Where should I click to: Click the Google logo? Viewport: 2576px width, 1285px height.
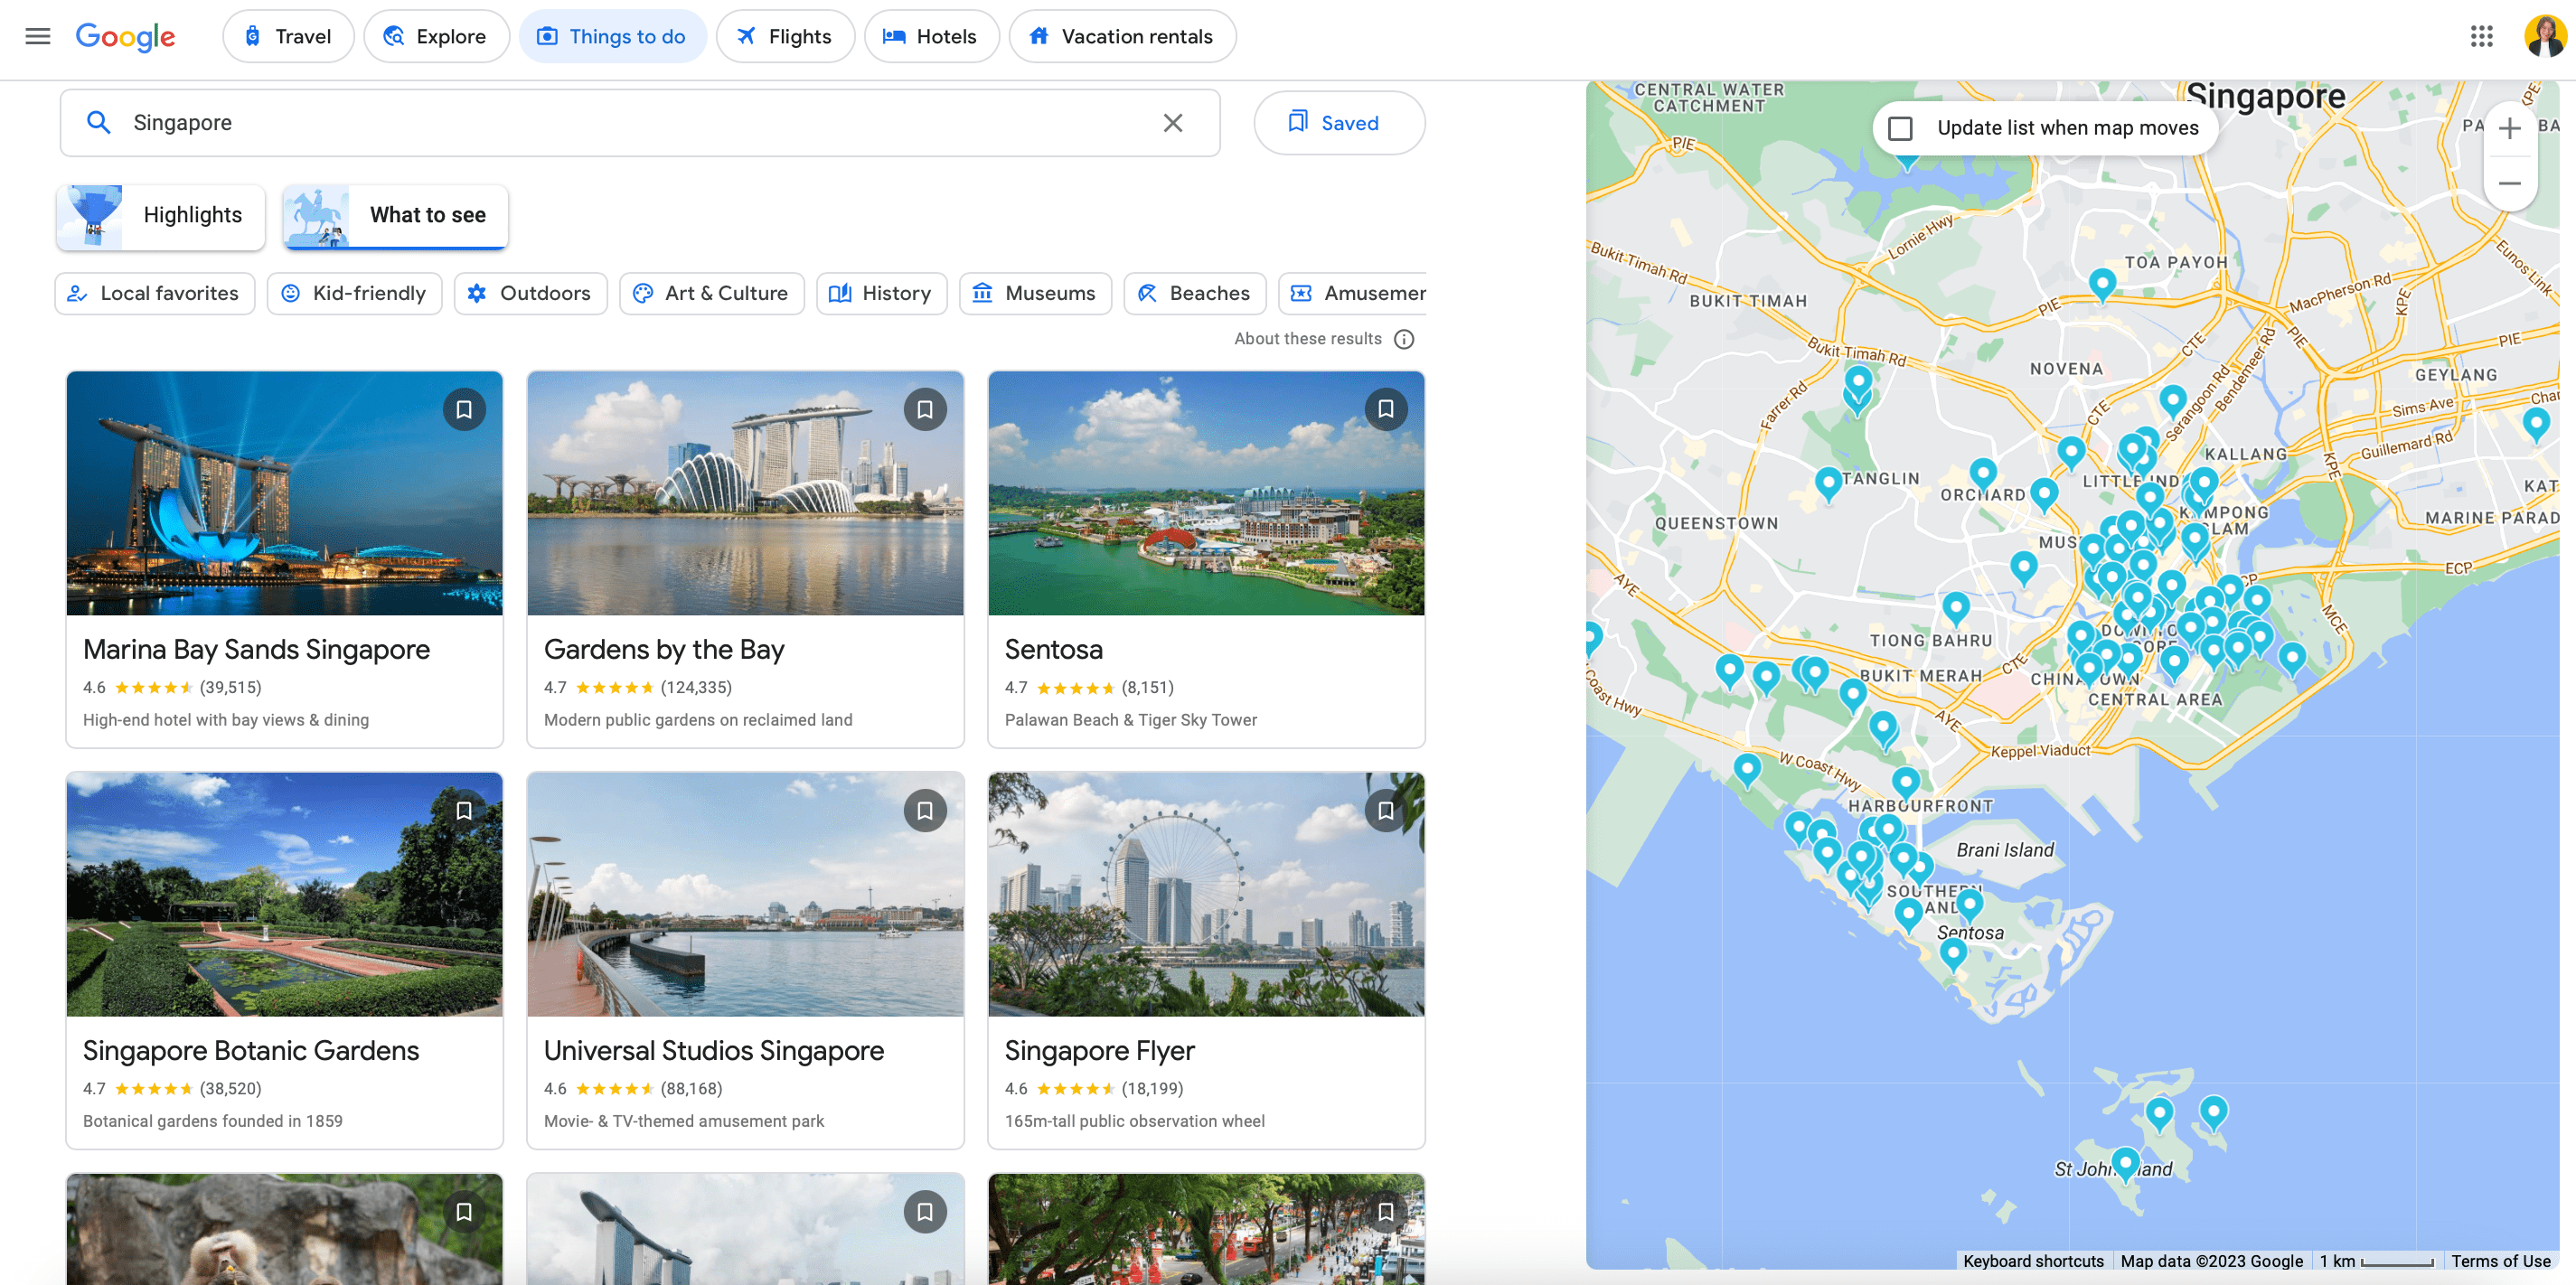(x=125, y=37)
